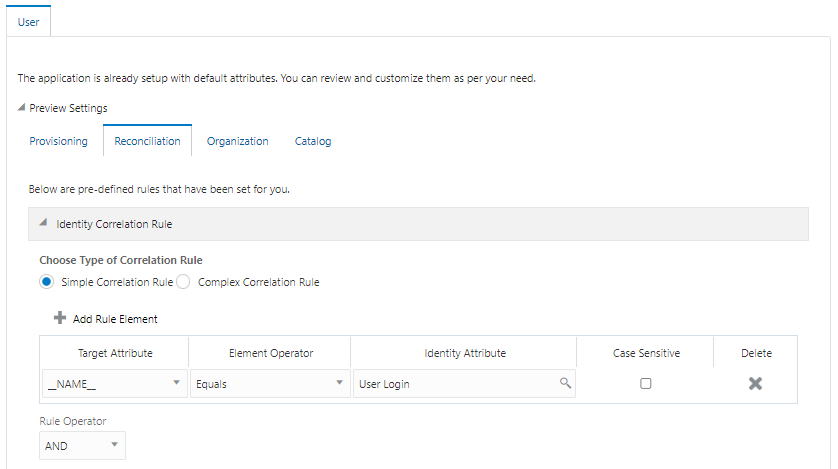838x469 pixels.
Task: Collapse the Preview Settings triangle
Action: (x=22, y=108)
